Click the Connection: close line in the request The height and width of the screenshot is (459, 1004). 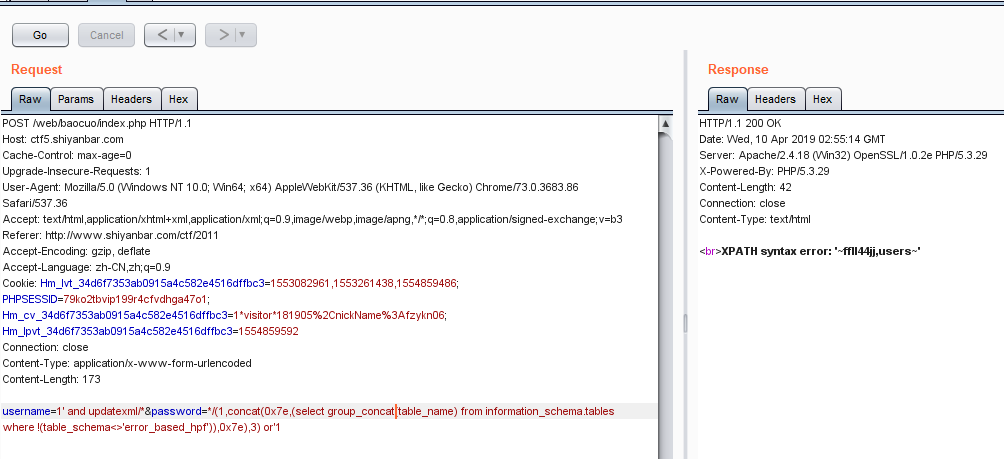click(x=45, y=347)
